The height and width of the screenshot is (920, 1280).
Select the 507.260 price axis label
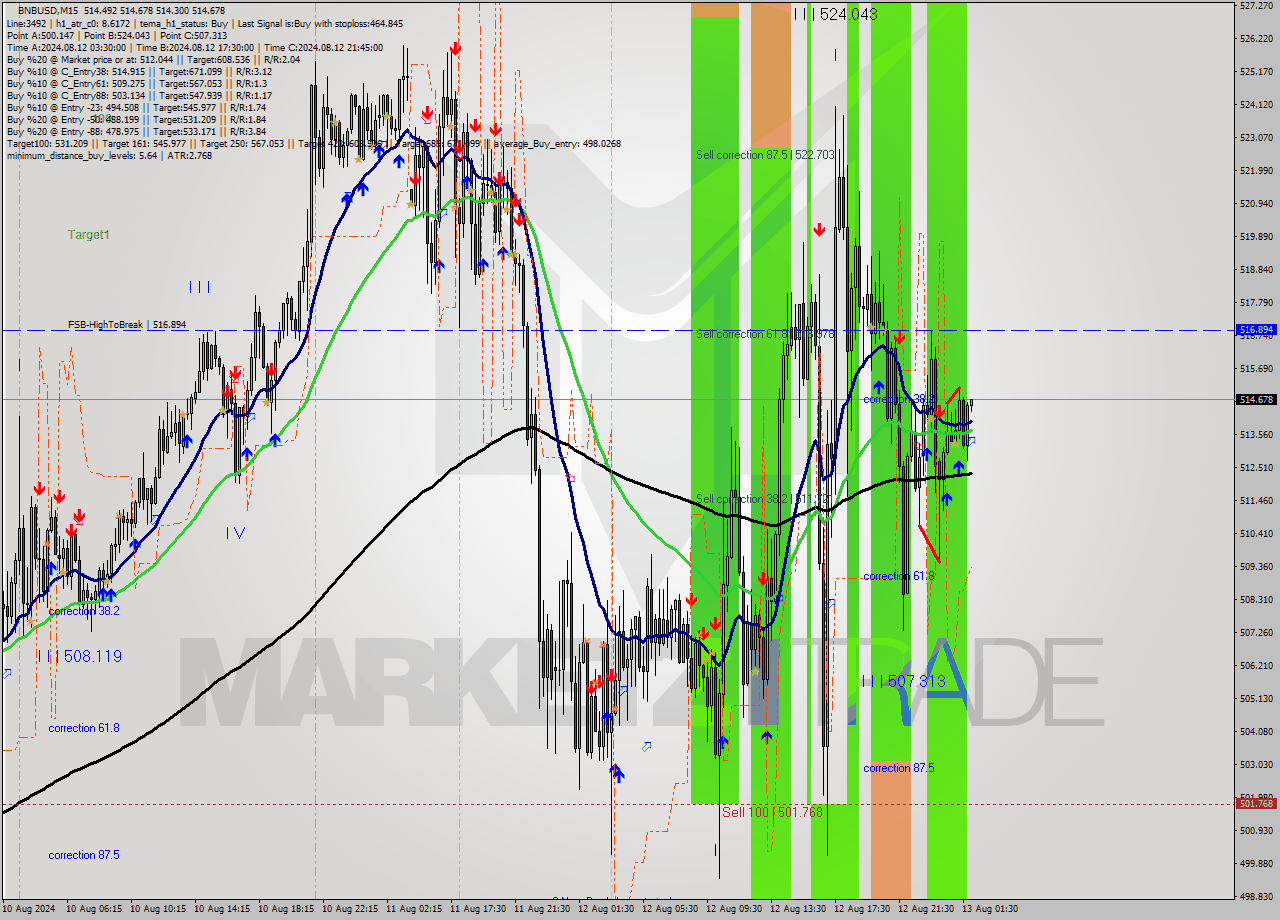pyautogui.click(x=1256, y=633)
